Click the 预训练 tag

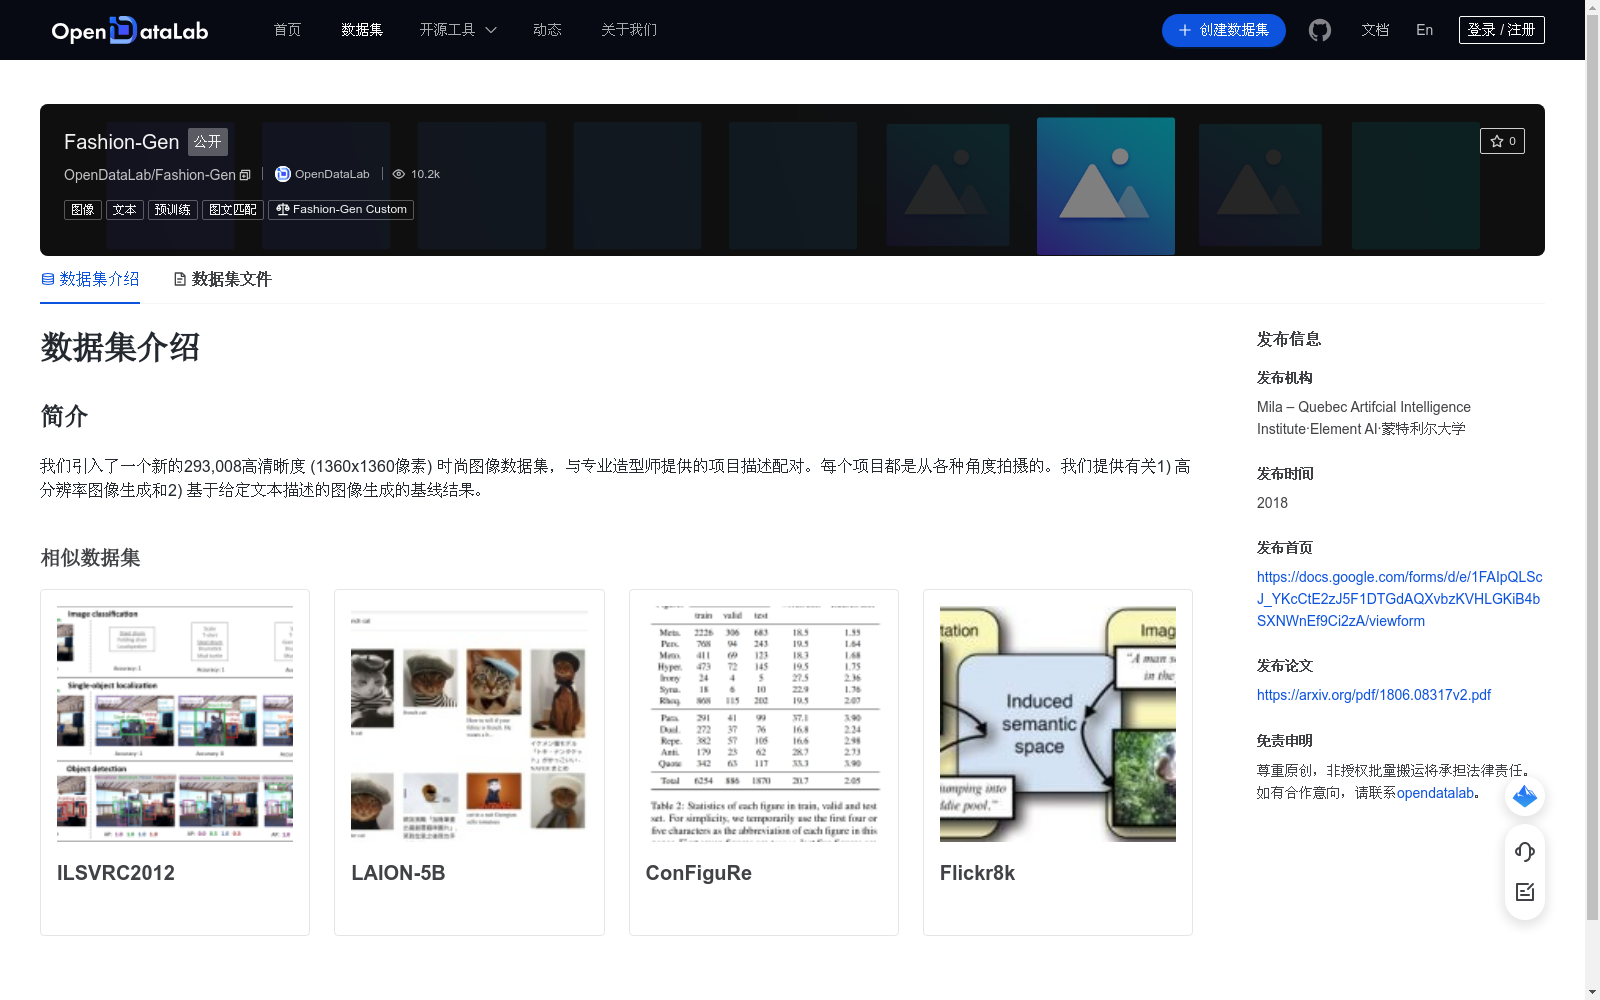173,210
